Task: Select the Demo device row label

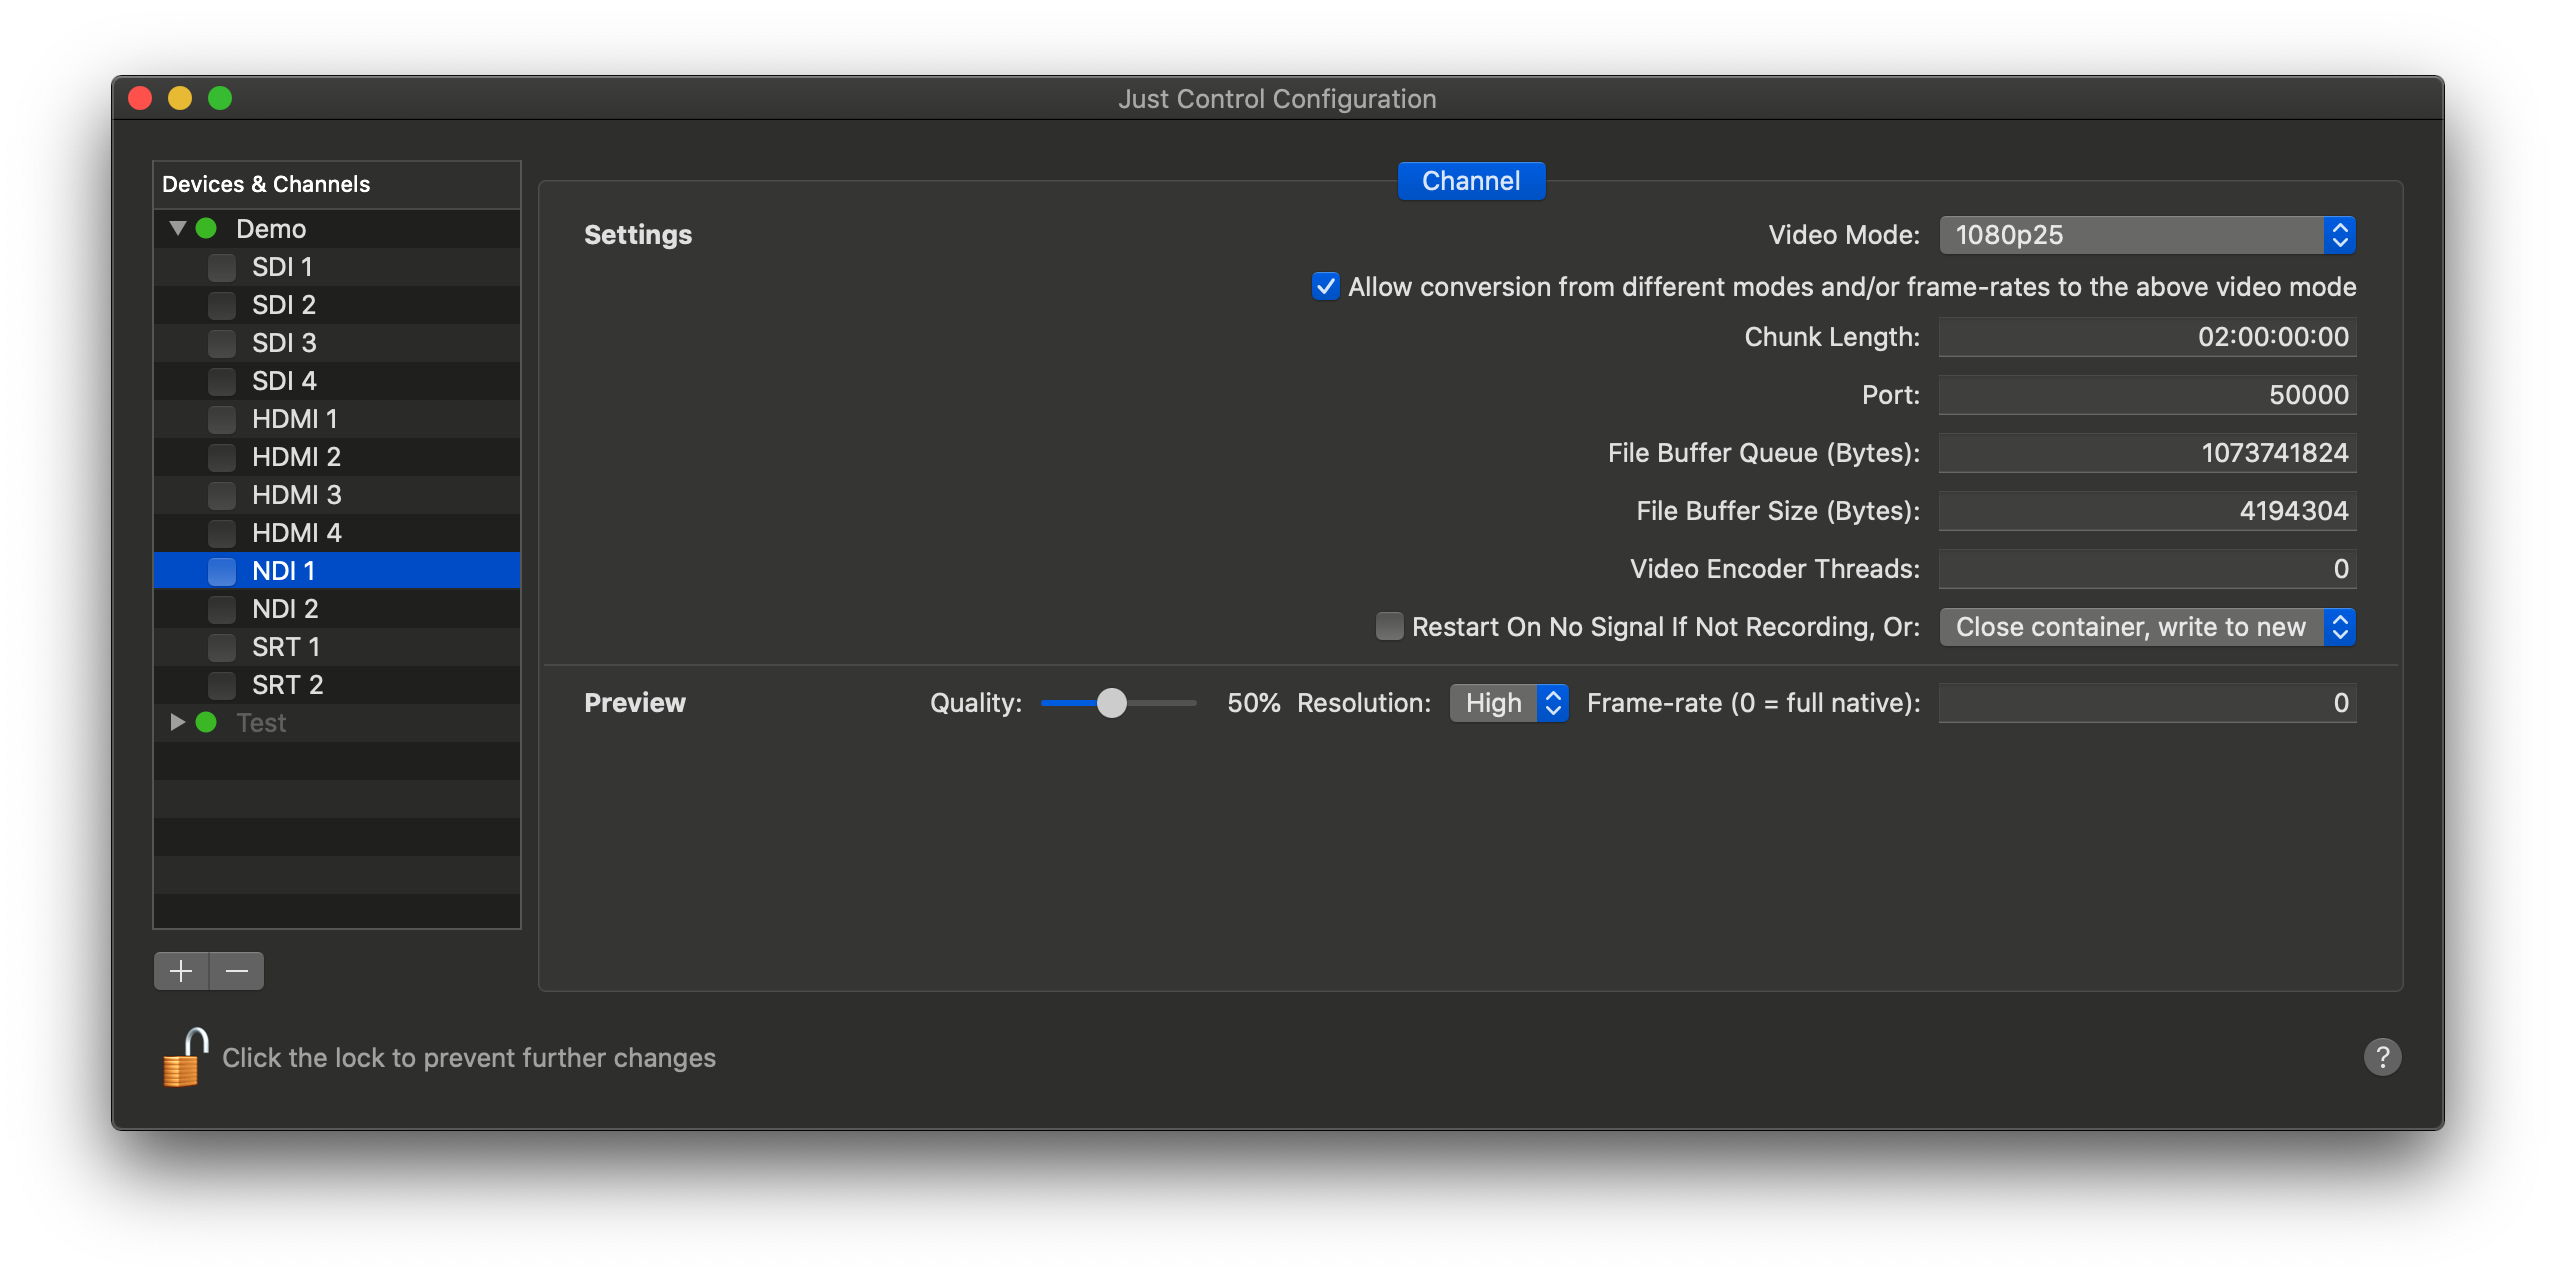Action: point(271,229)
